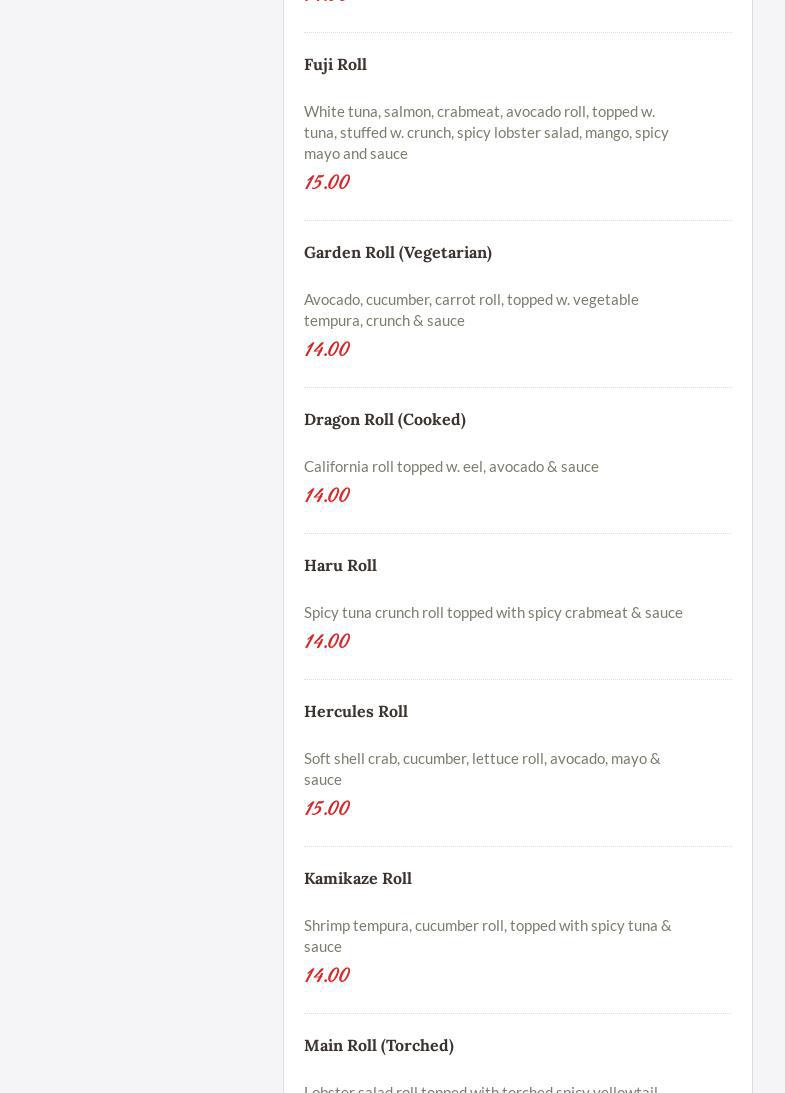Click the lobster salad roll description
The height and width of the screenshot is (1093, 785).
coord(480,1087)
